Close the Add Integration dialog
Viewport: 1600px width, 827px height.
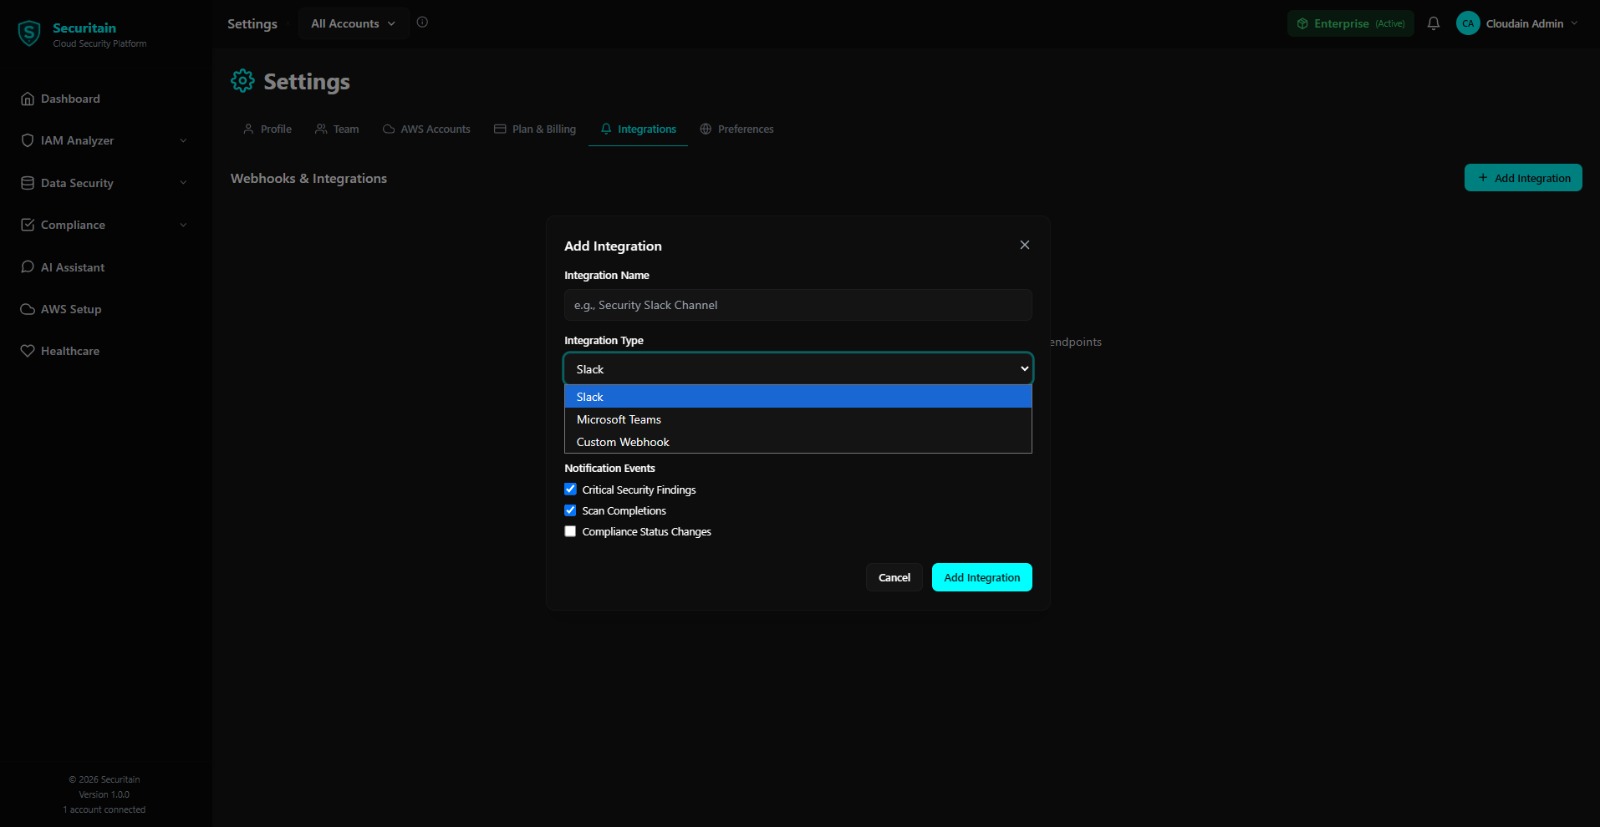(1024, 245)
